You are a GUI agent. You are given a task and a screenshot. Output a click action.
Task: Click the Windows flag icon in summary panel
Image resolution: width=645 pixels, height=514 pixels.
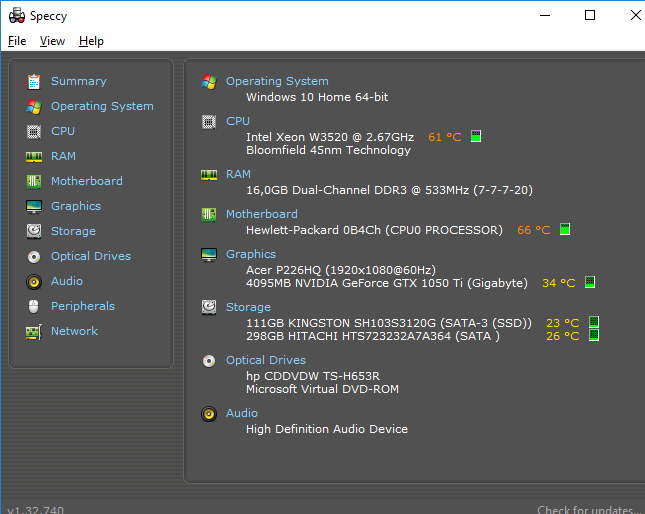pyautogui.click(x=209, y=81)
